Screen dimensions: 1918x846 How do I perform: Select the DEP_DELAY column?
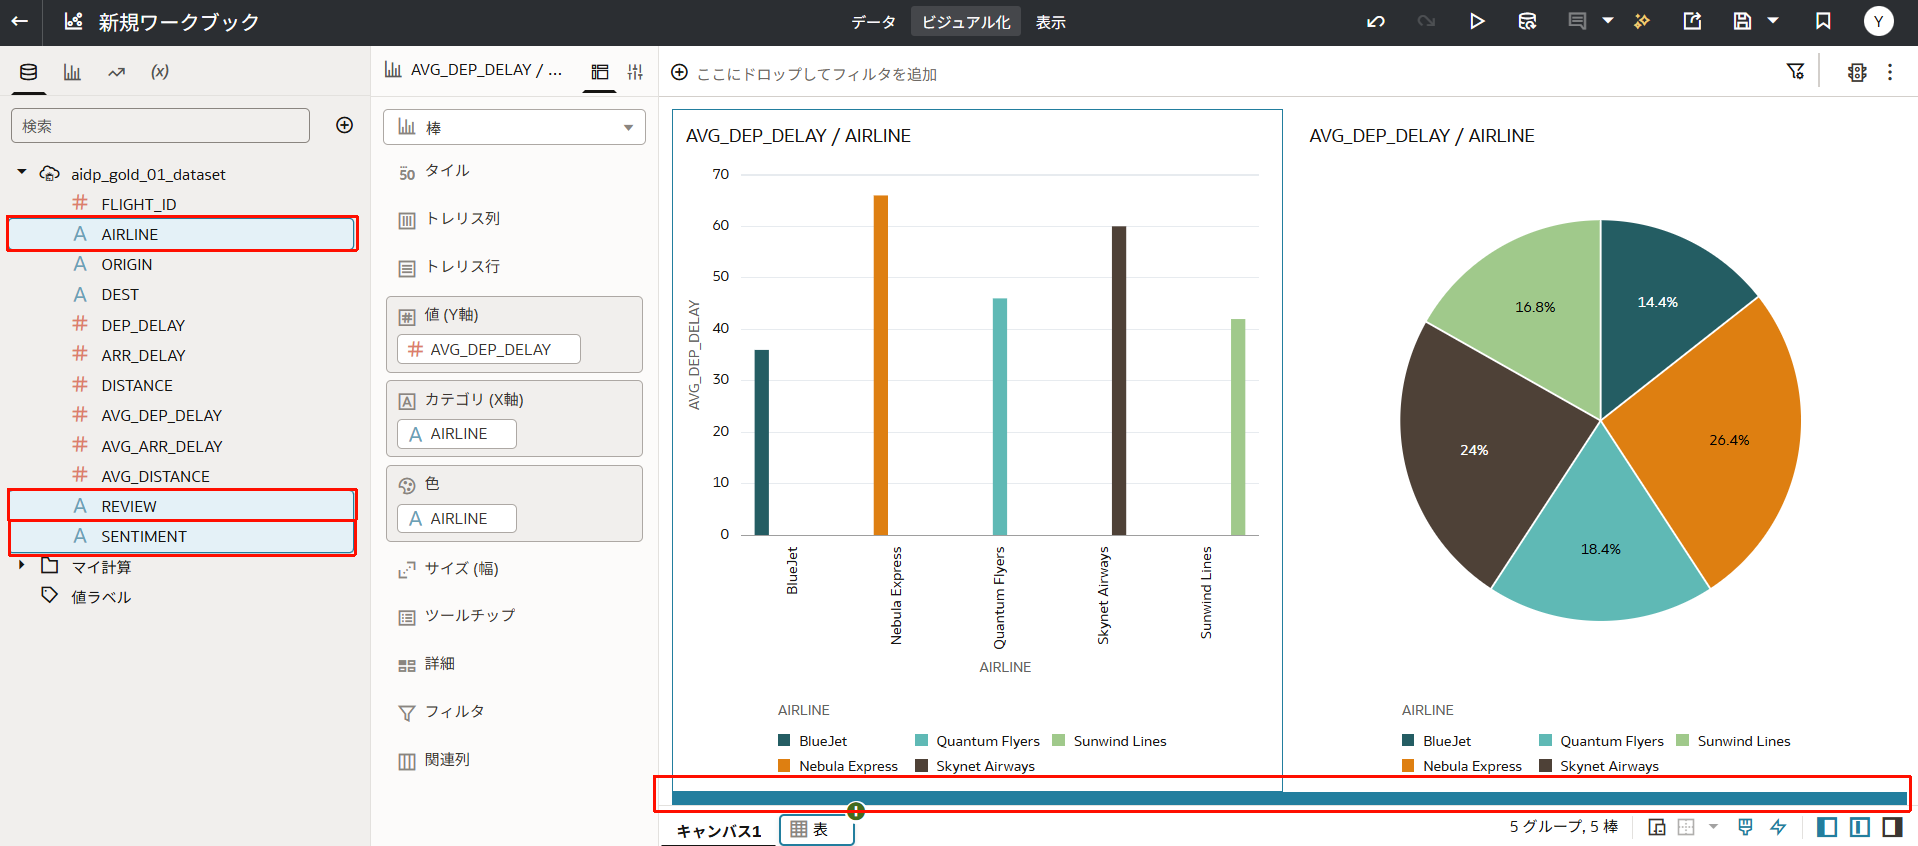coord(142,325)
